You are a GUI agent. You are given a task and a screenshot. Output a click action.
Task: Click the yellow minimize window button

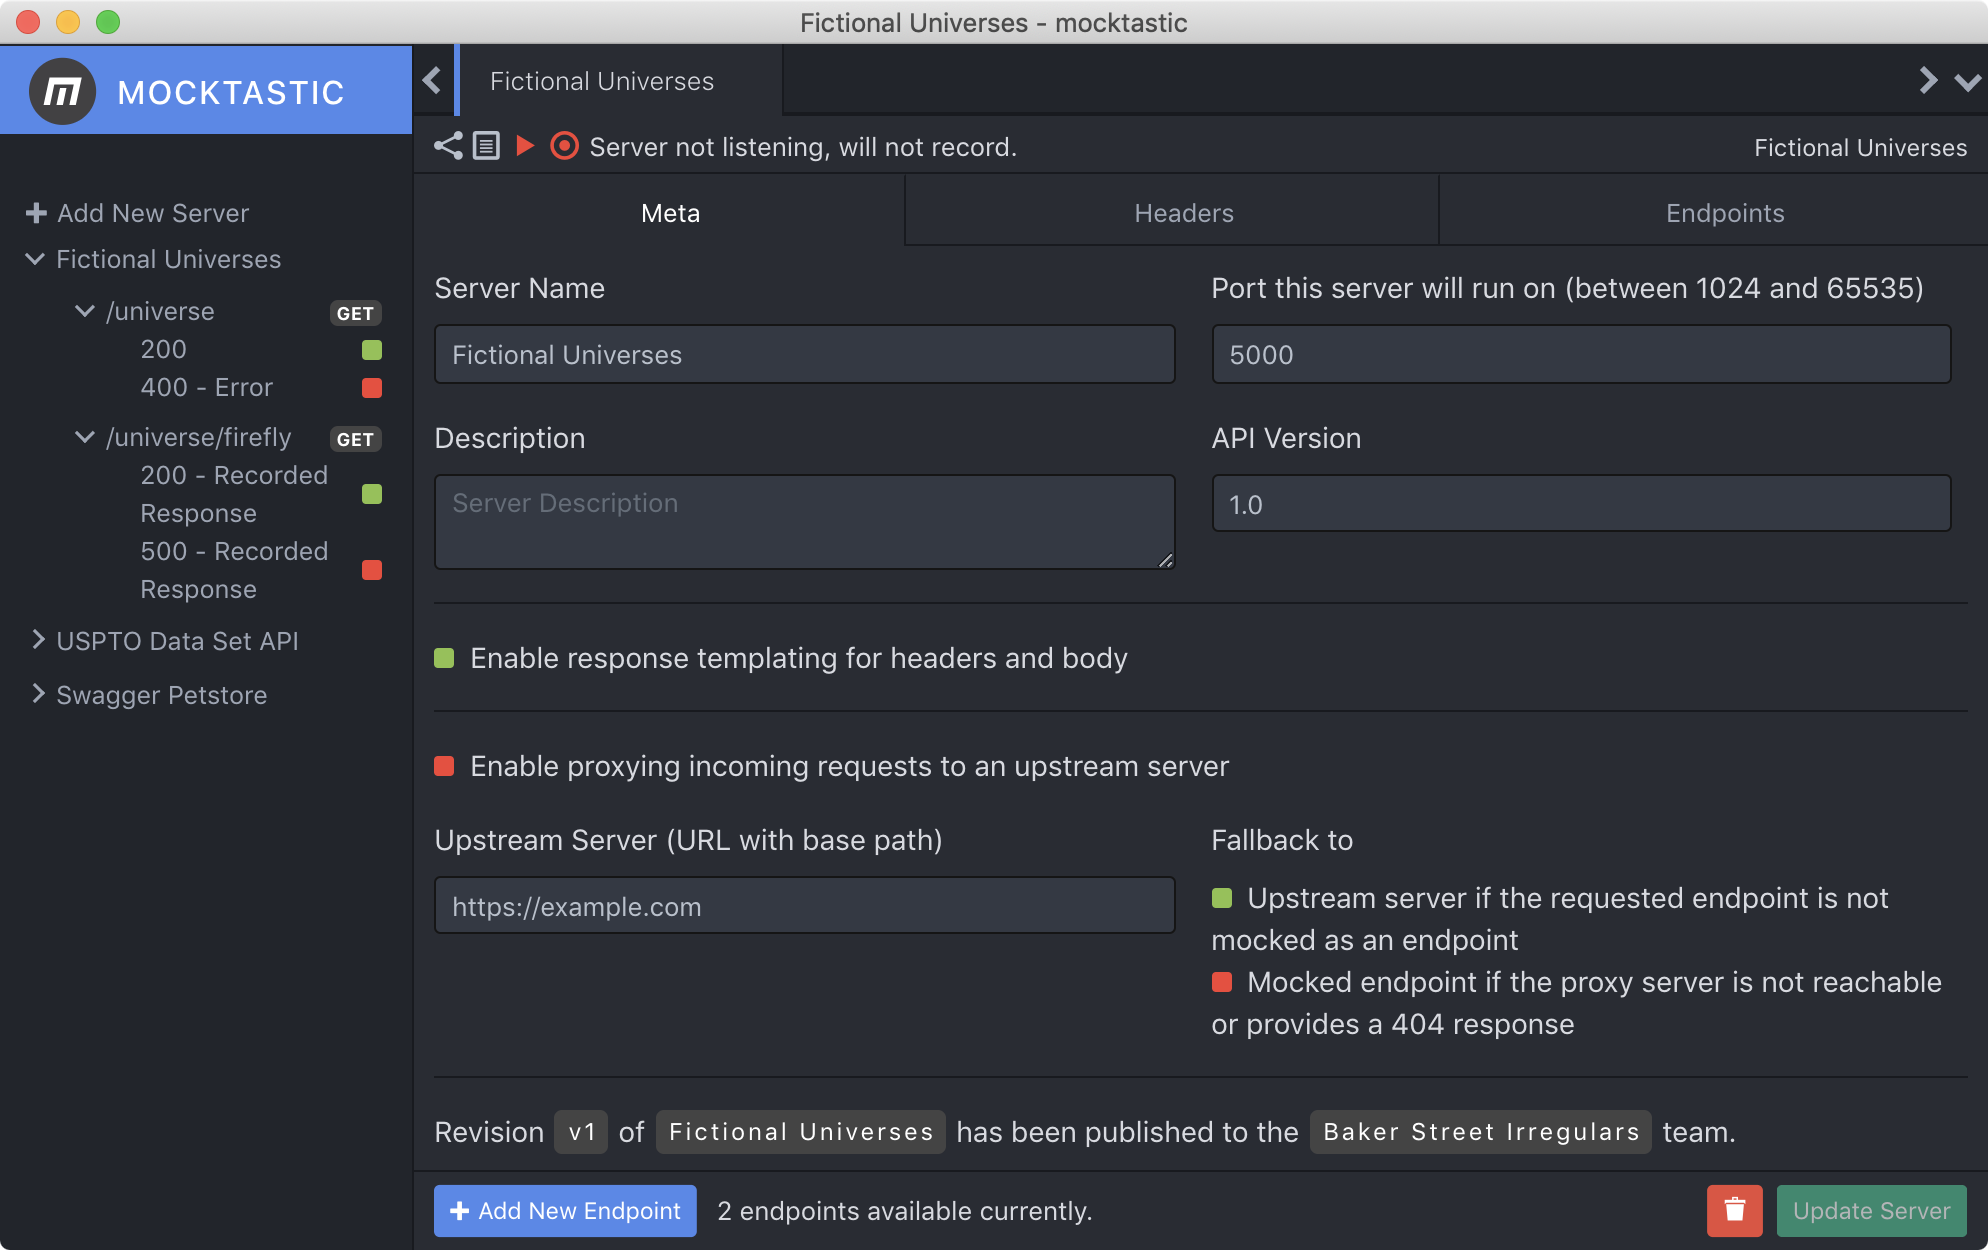(68, 22)
